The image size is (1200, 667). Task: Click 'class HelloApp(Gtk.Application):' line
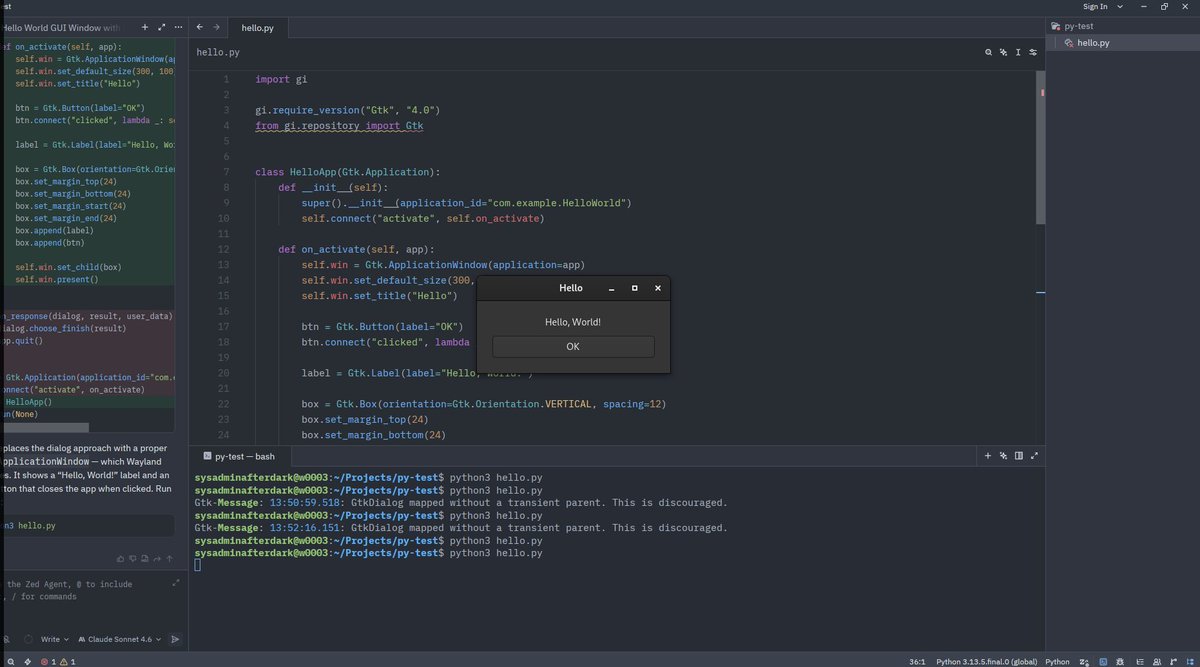point(348,172)
